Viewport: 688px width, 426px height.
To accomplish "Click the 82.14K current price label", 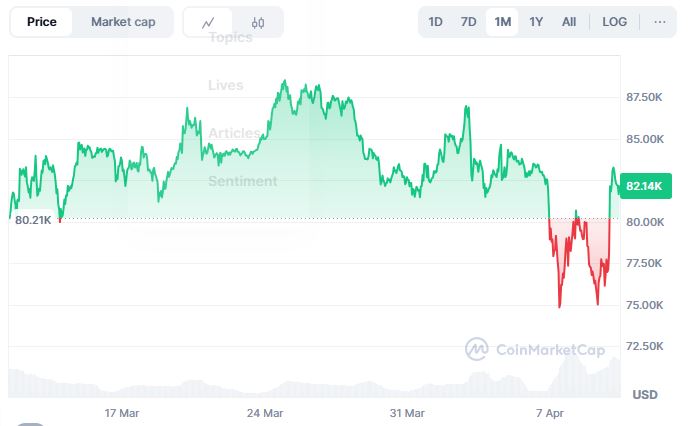I will click(644, 186).
